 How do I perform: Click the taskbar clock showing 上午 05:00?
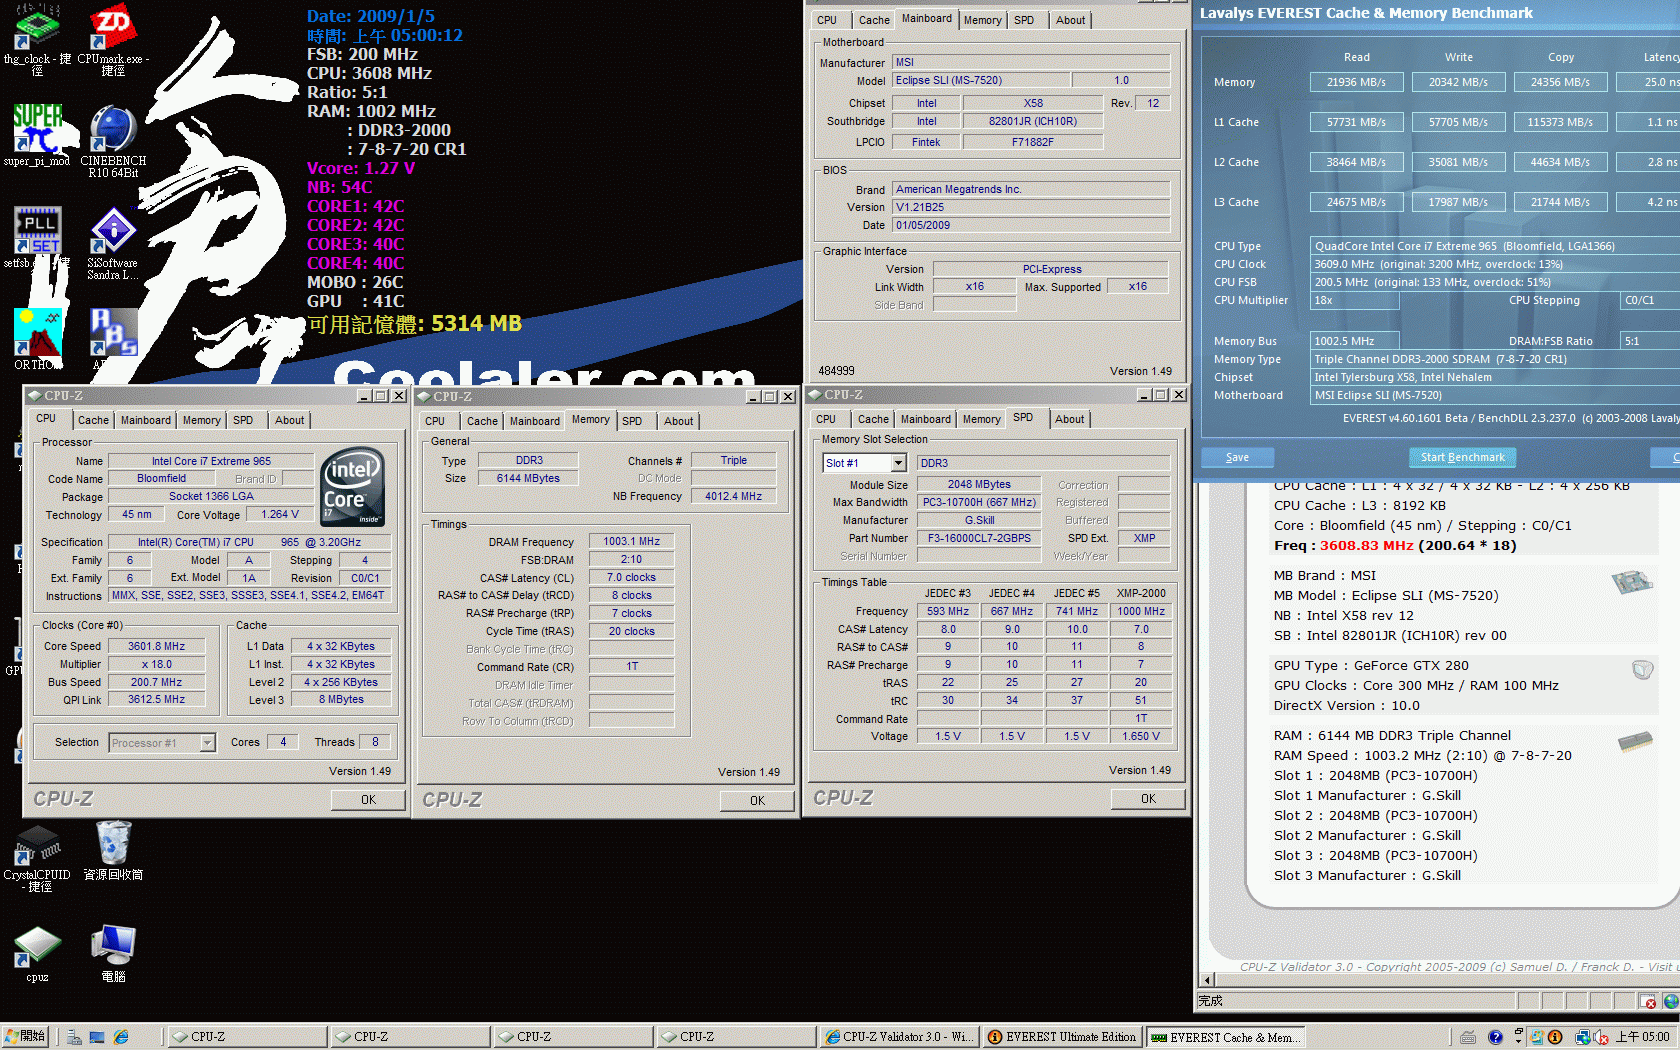pyautogui.click(x=1642, y=1037)
